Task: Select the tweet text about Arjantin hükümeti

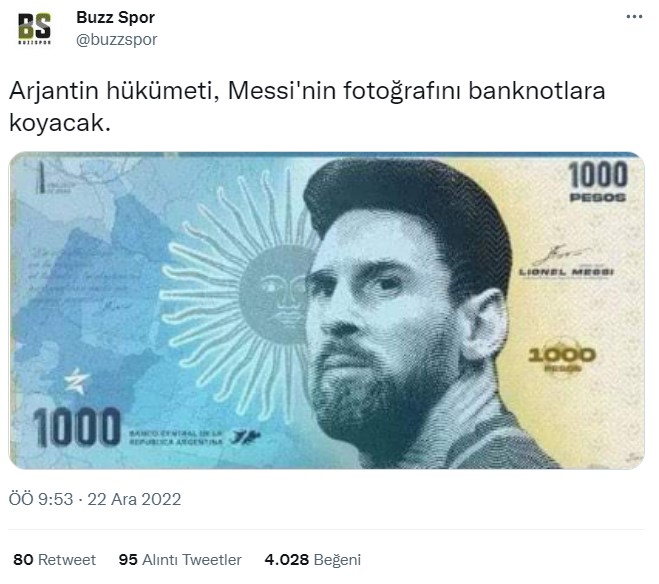Action: click(307, 107)
